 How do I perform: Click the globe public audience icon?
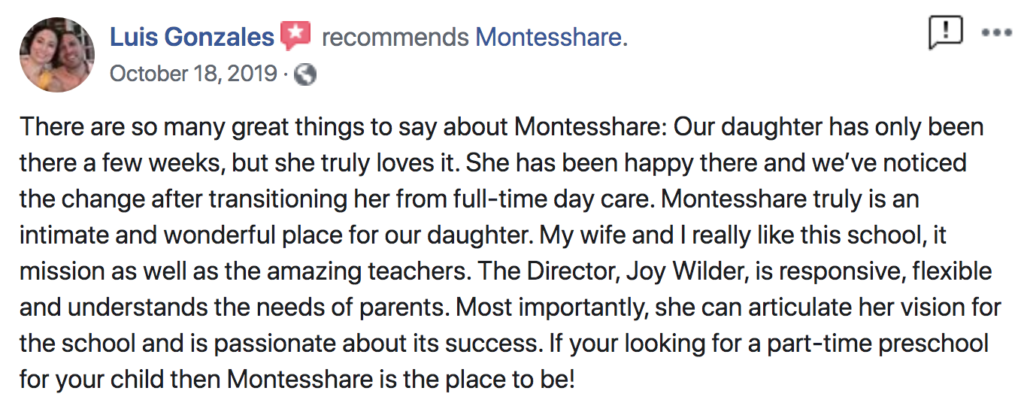[x=307, y=74]
